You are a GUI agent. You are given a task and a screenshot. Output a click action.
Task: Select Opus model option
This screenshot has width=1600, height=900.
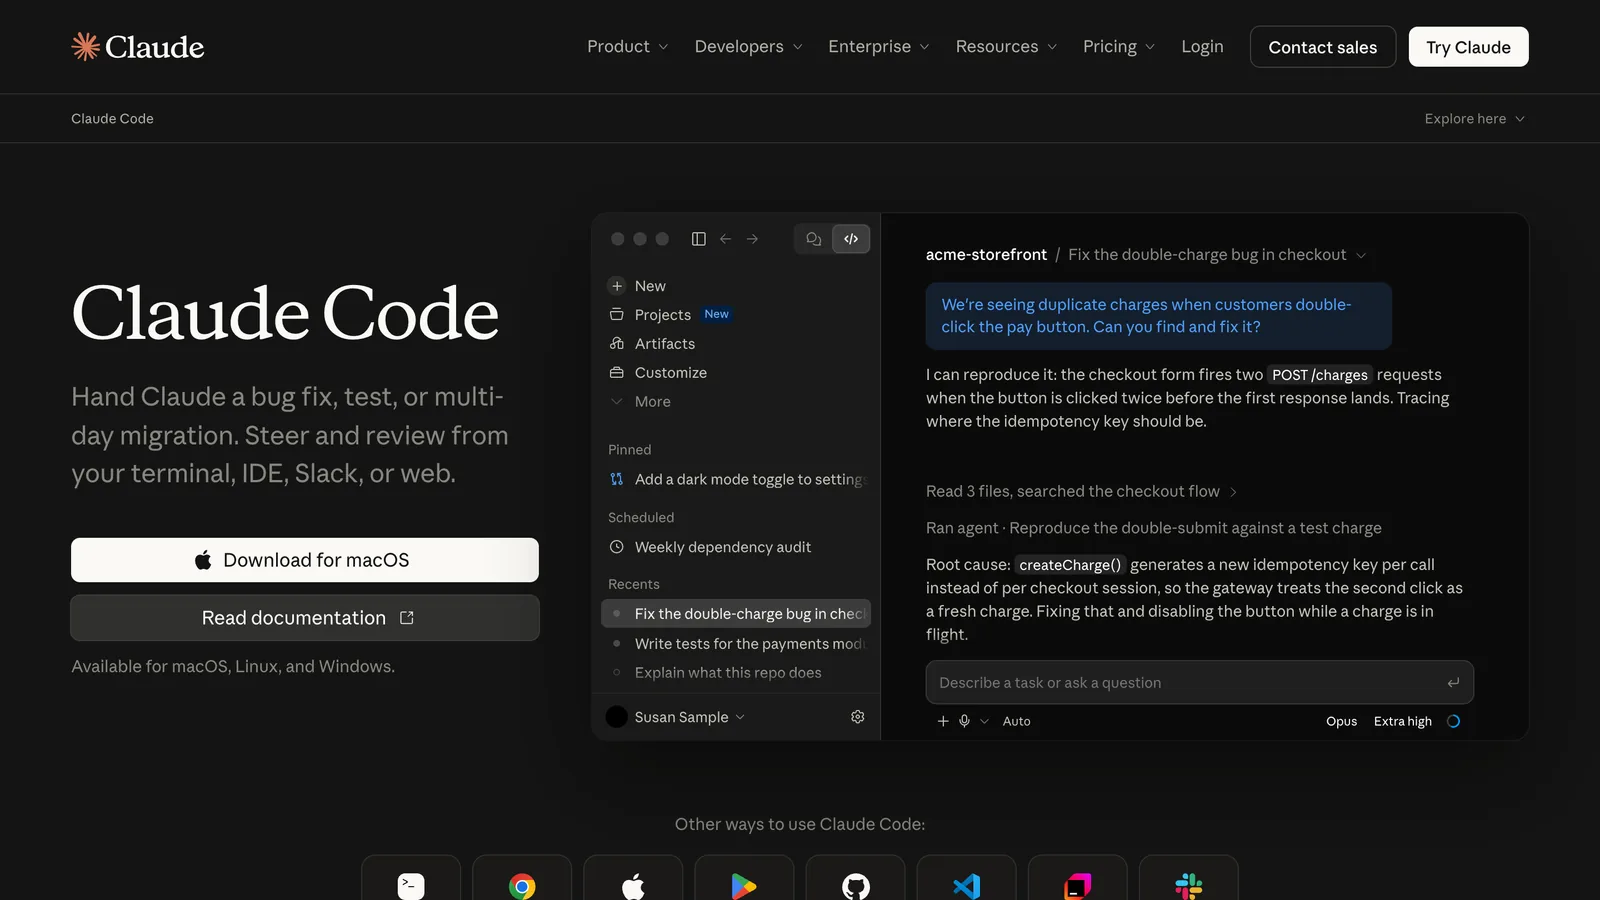click(1341, 721)
